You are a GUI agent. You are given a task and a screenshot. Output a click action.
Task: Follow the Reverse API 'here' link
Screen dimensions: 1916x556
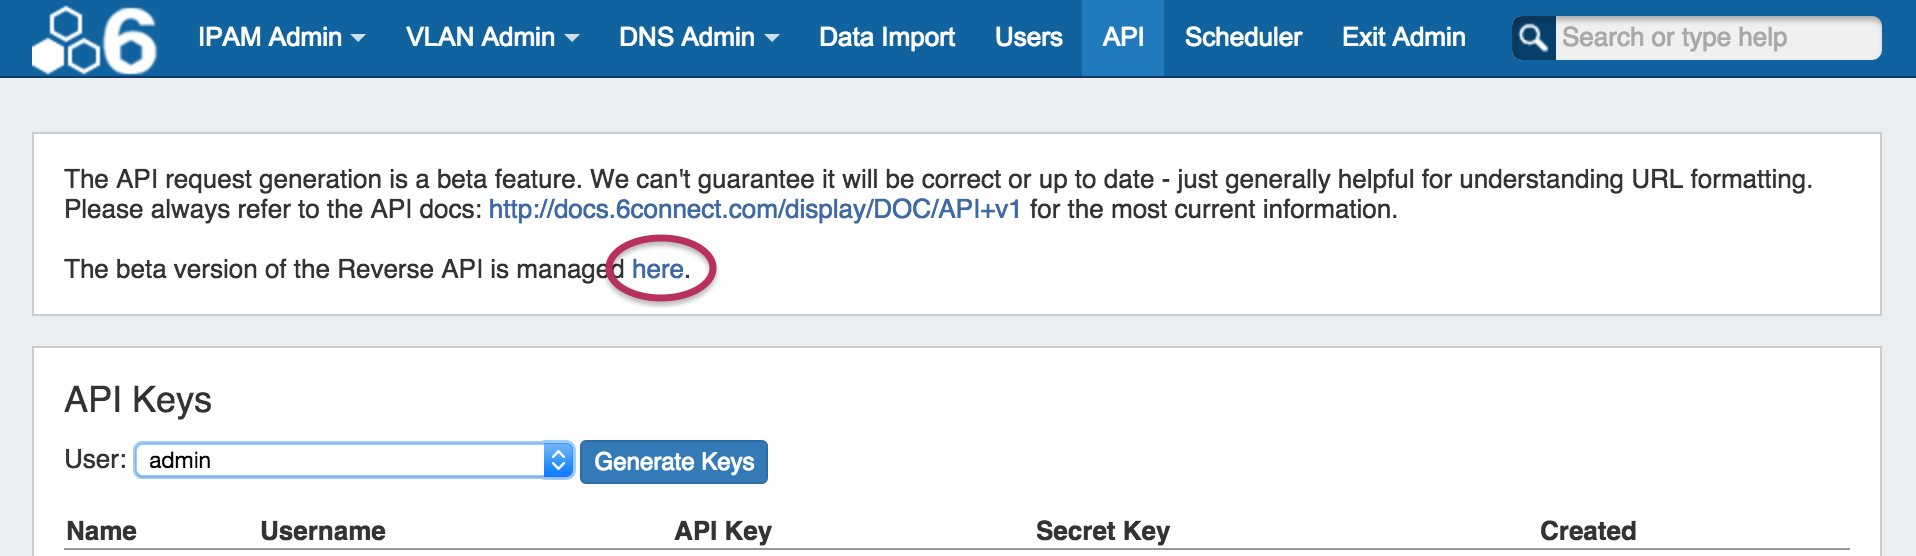tap(657, 269)
